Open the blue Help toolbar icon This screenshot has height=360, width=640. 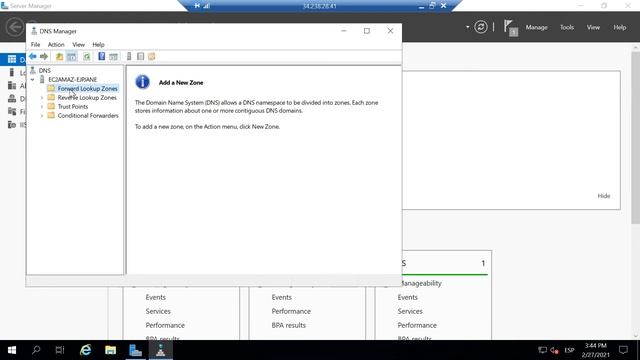point(102,56)
